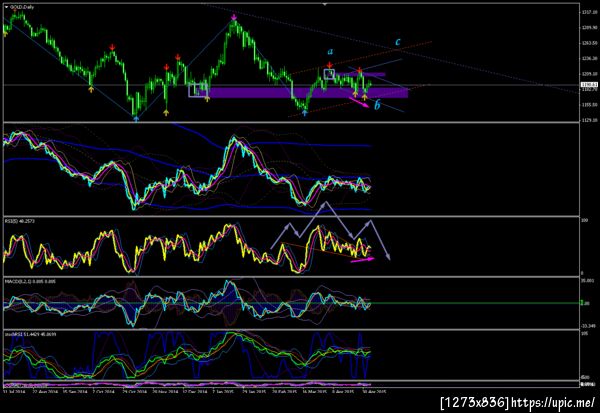Select the pink arrow in the RSI panel
The width and height of the screenshot is (600, 413).
click(x=362, y=260)
